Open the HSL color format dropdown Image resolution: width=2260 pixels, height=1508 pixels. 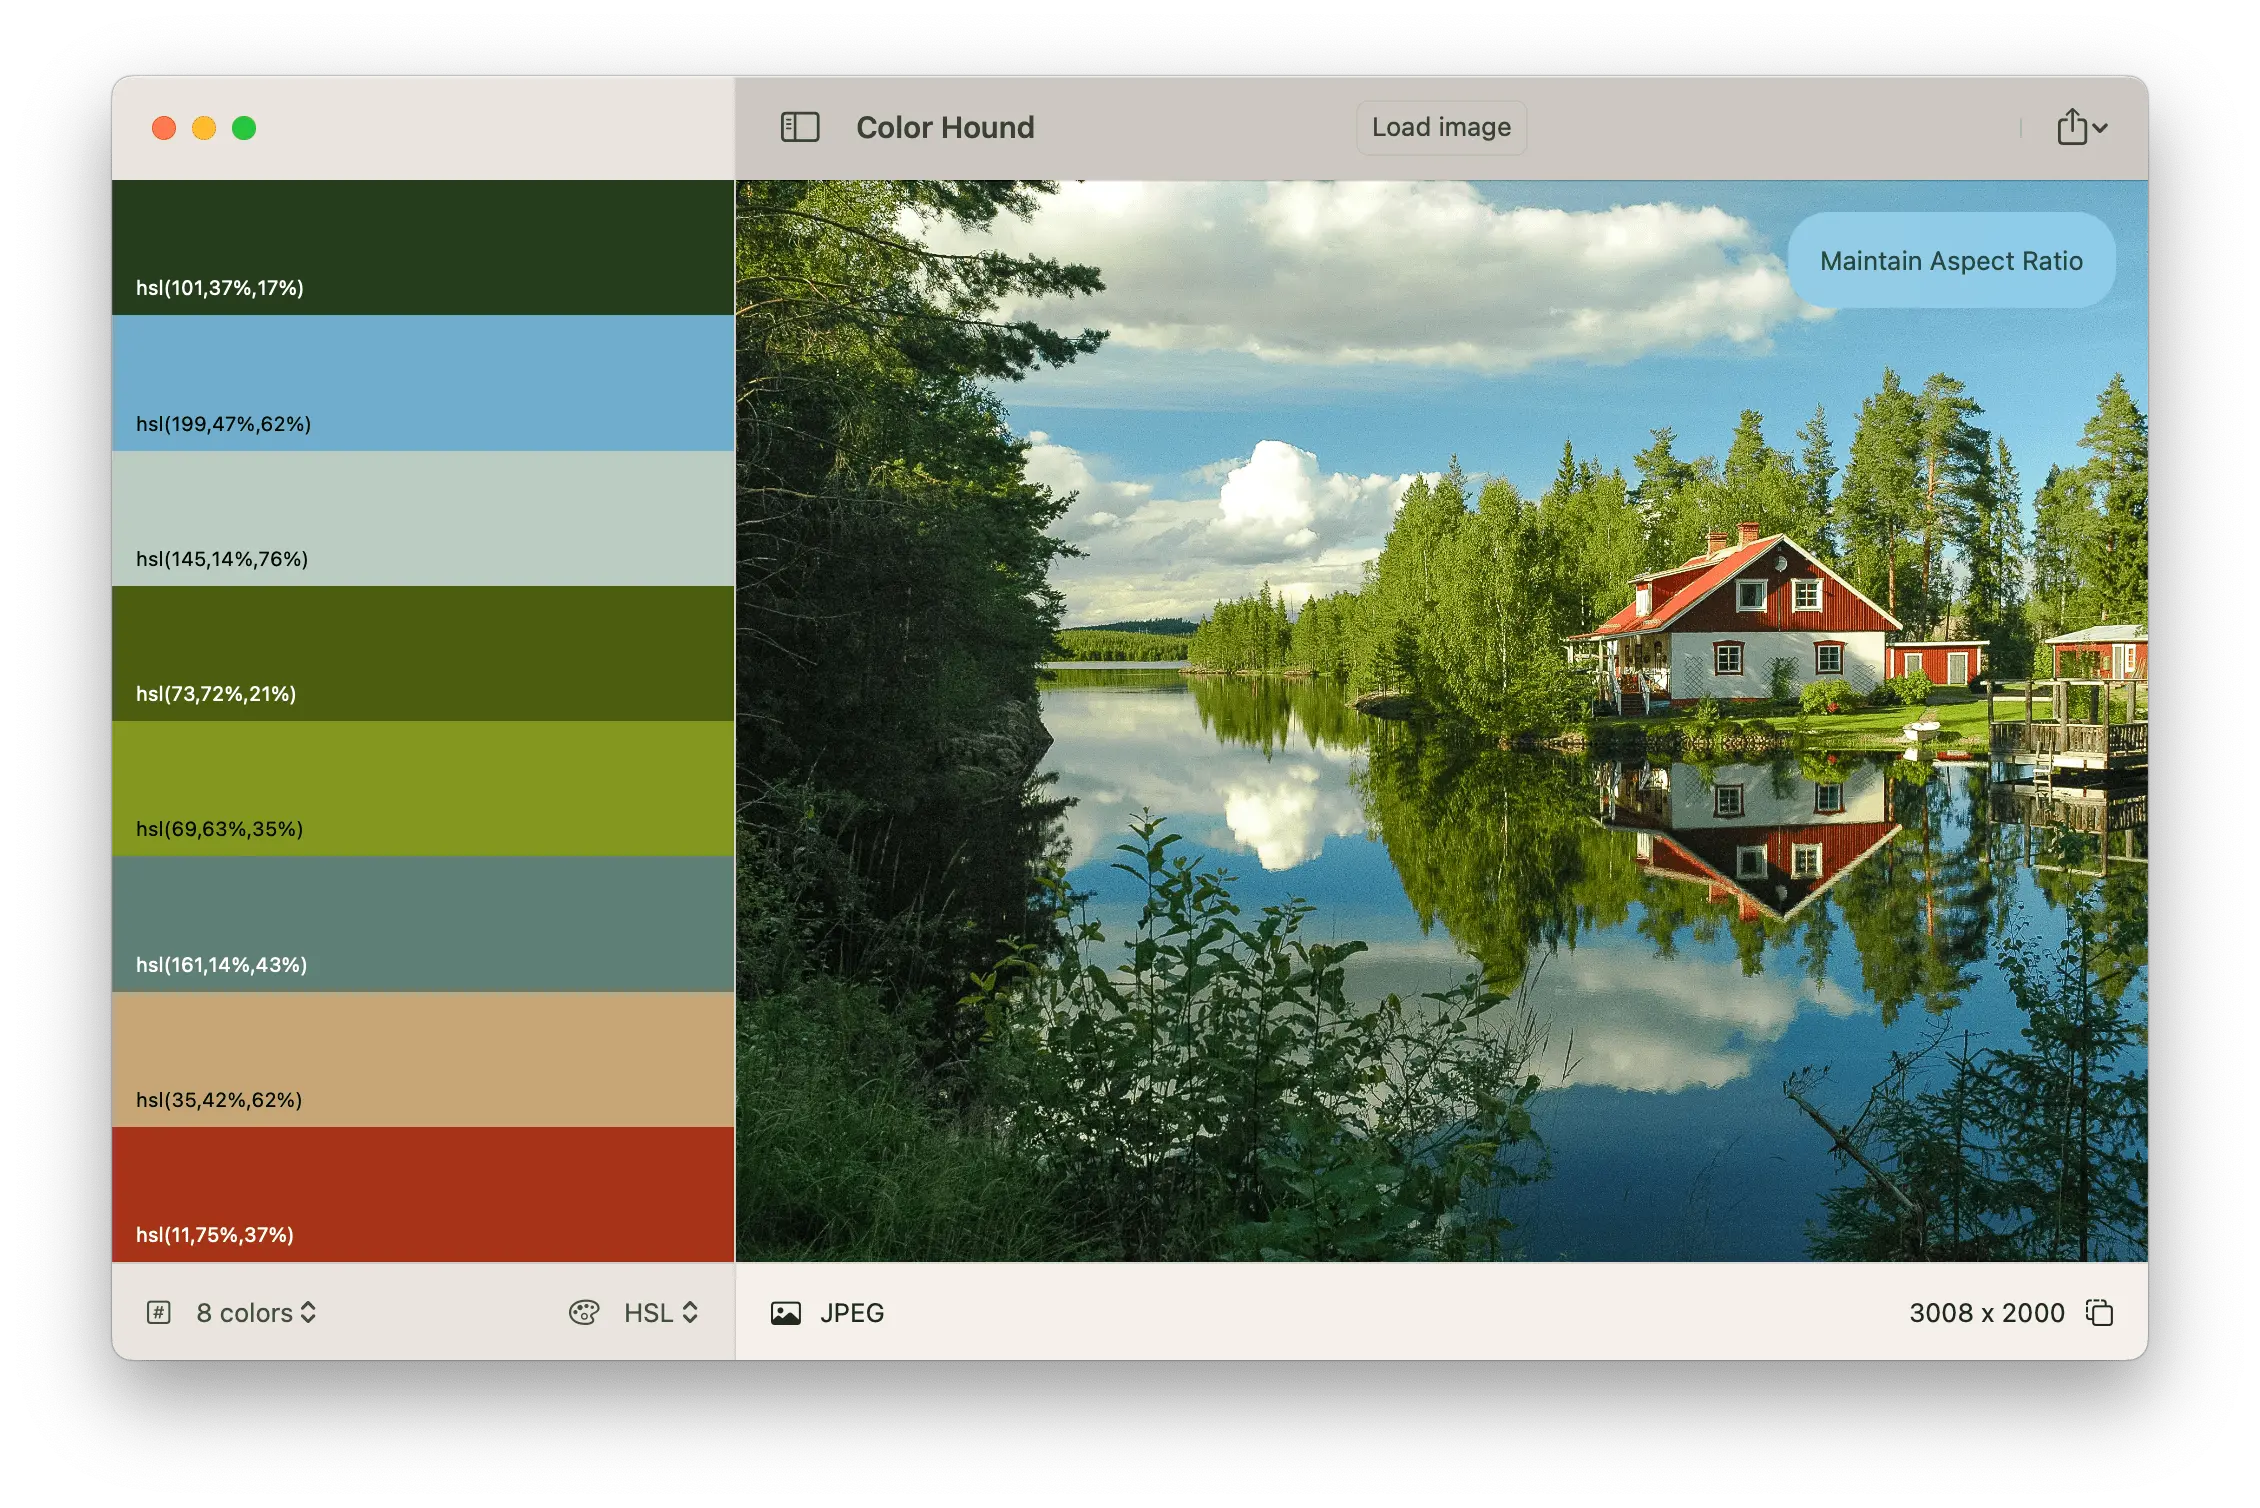(660, 1312)
